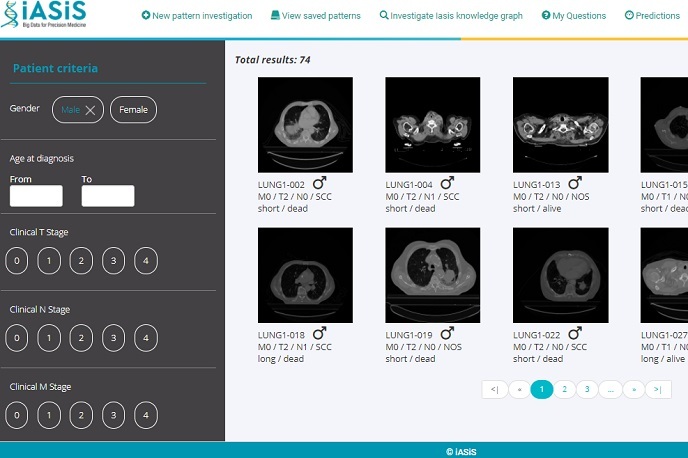The width and height of the screenshot is (688, 458).
Task: Remove the Male gender filter with X
Action: coord(91,110)
